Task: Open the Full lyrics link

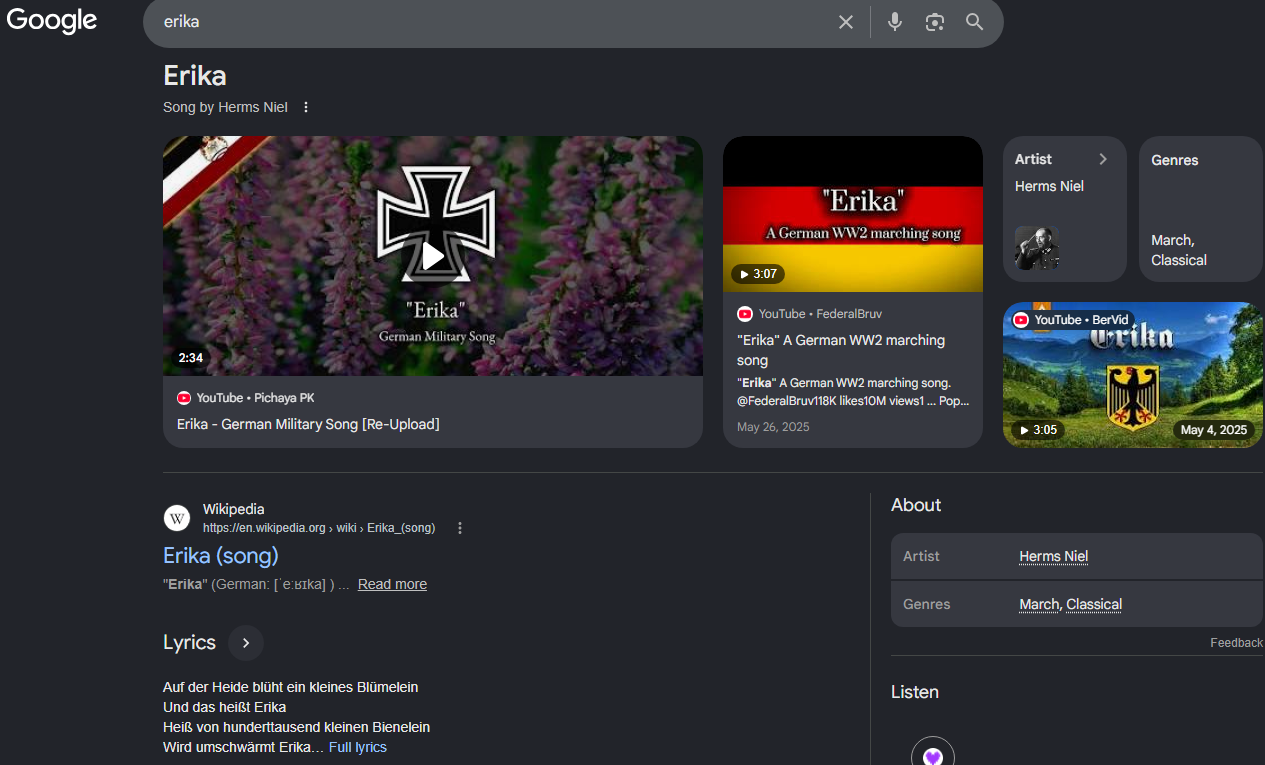Action: (x=358, y=747)
